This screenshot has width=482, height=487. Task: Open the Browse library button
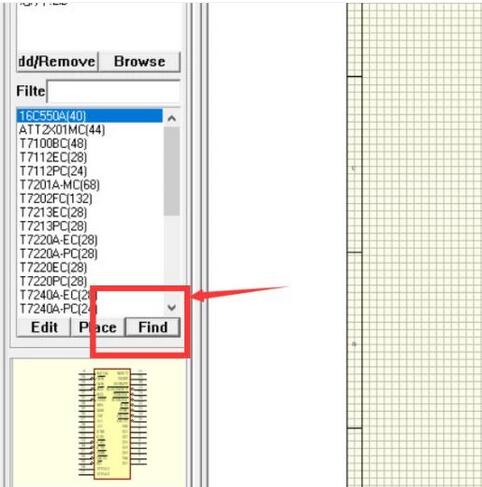[140, 62]
